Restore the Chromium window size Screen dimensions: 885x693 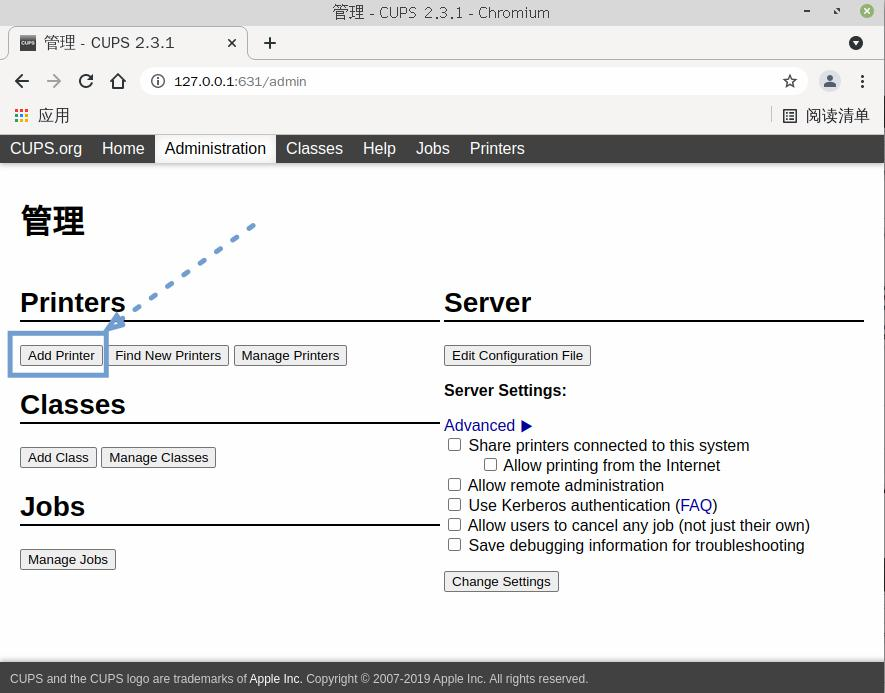[x=837, y=11]
